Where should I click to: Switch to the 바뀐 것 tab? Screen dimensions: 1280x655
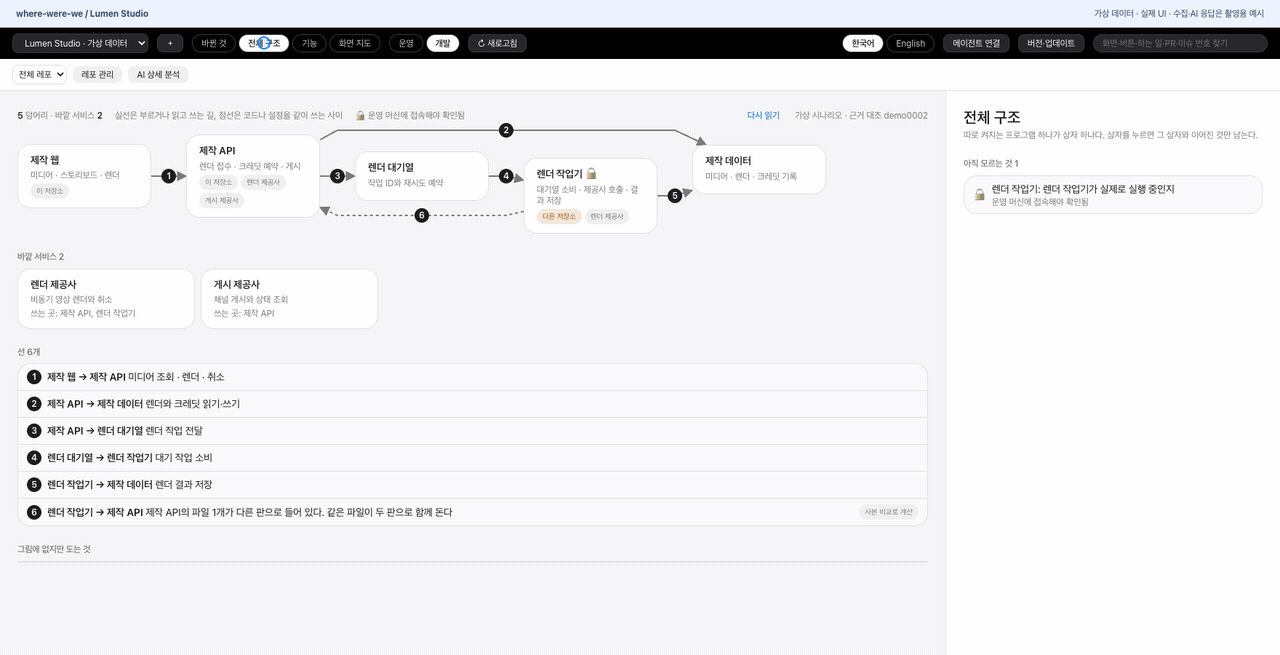point(214,43)
